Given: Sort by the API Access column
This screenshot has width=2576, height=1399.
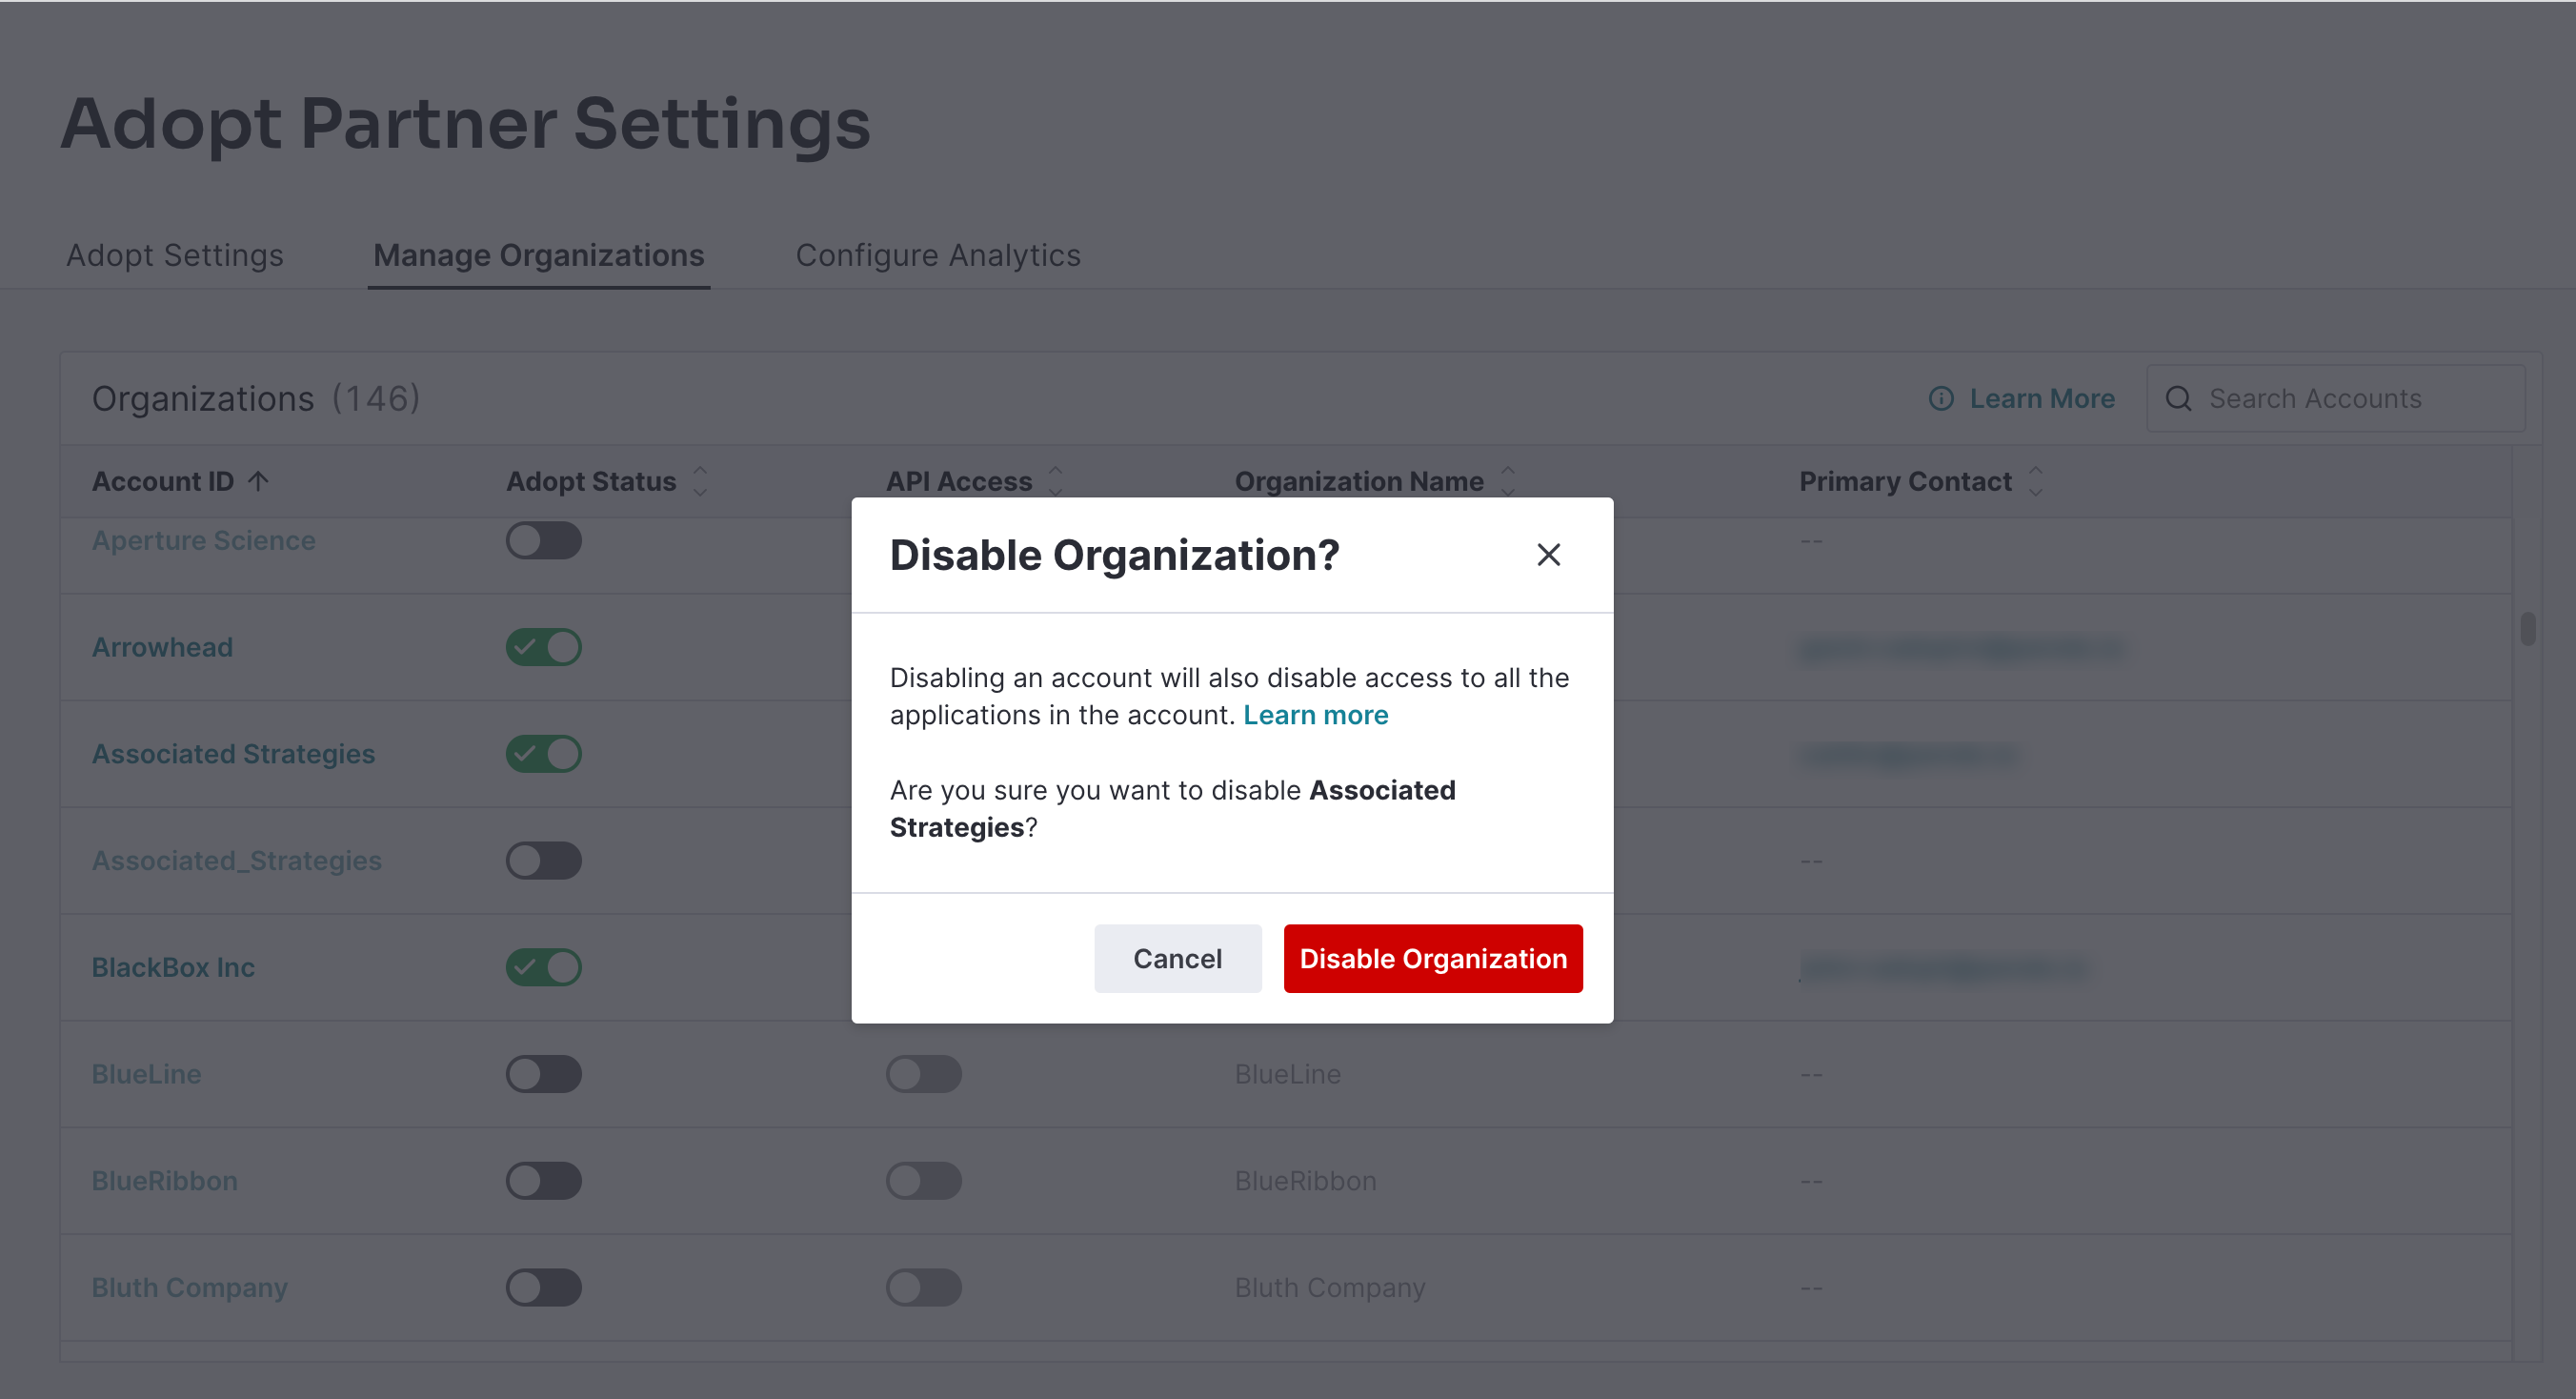Looking at the screenshot, I should (x=1055, y=481).
